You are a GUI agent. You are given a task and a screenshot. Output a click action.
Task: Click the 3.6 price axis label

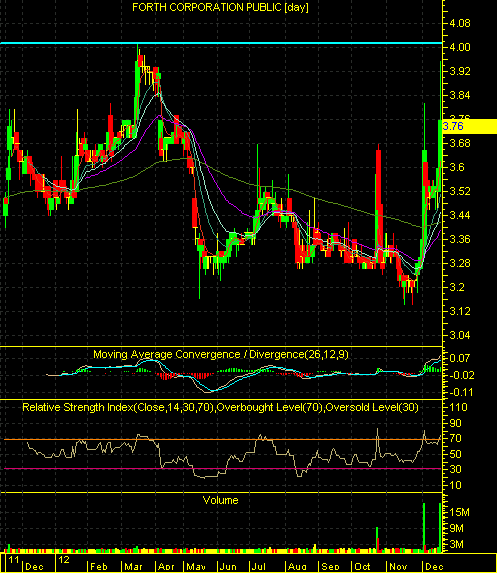tap(457, 167)
